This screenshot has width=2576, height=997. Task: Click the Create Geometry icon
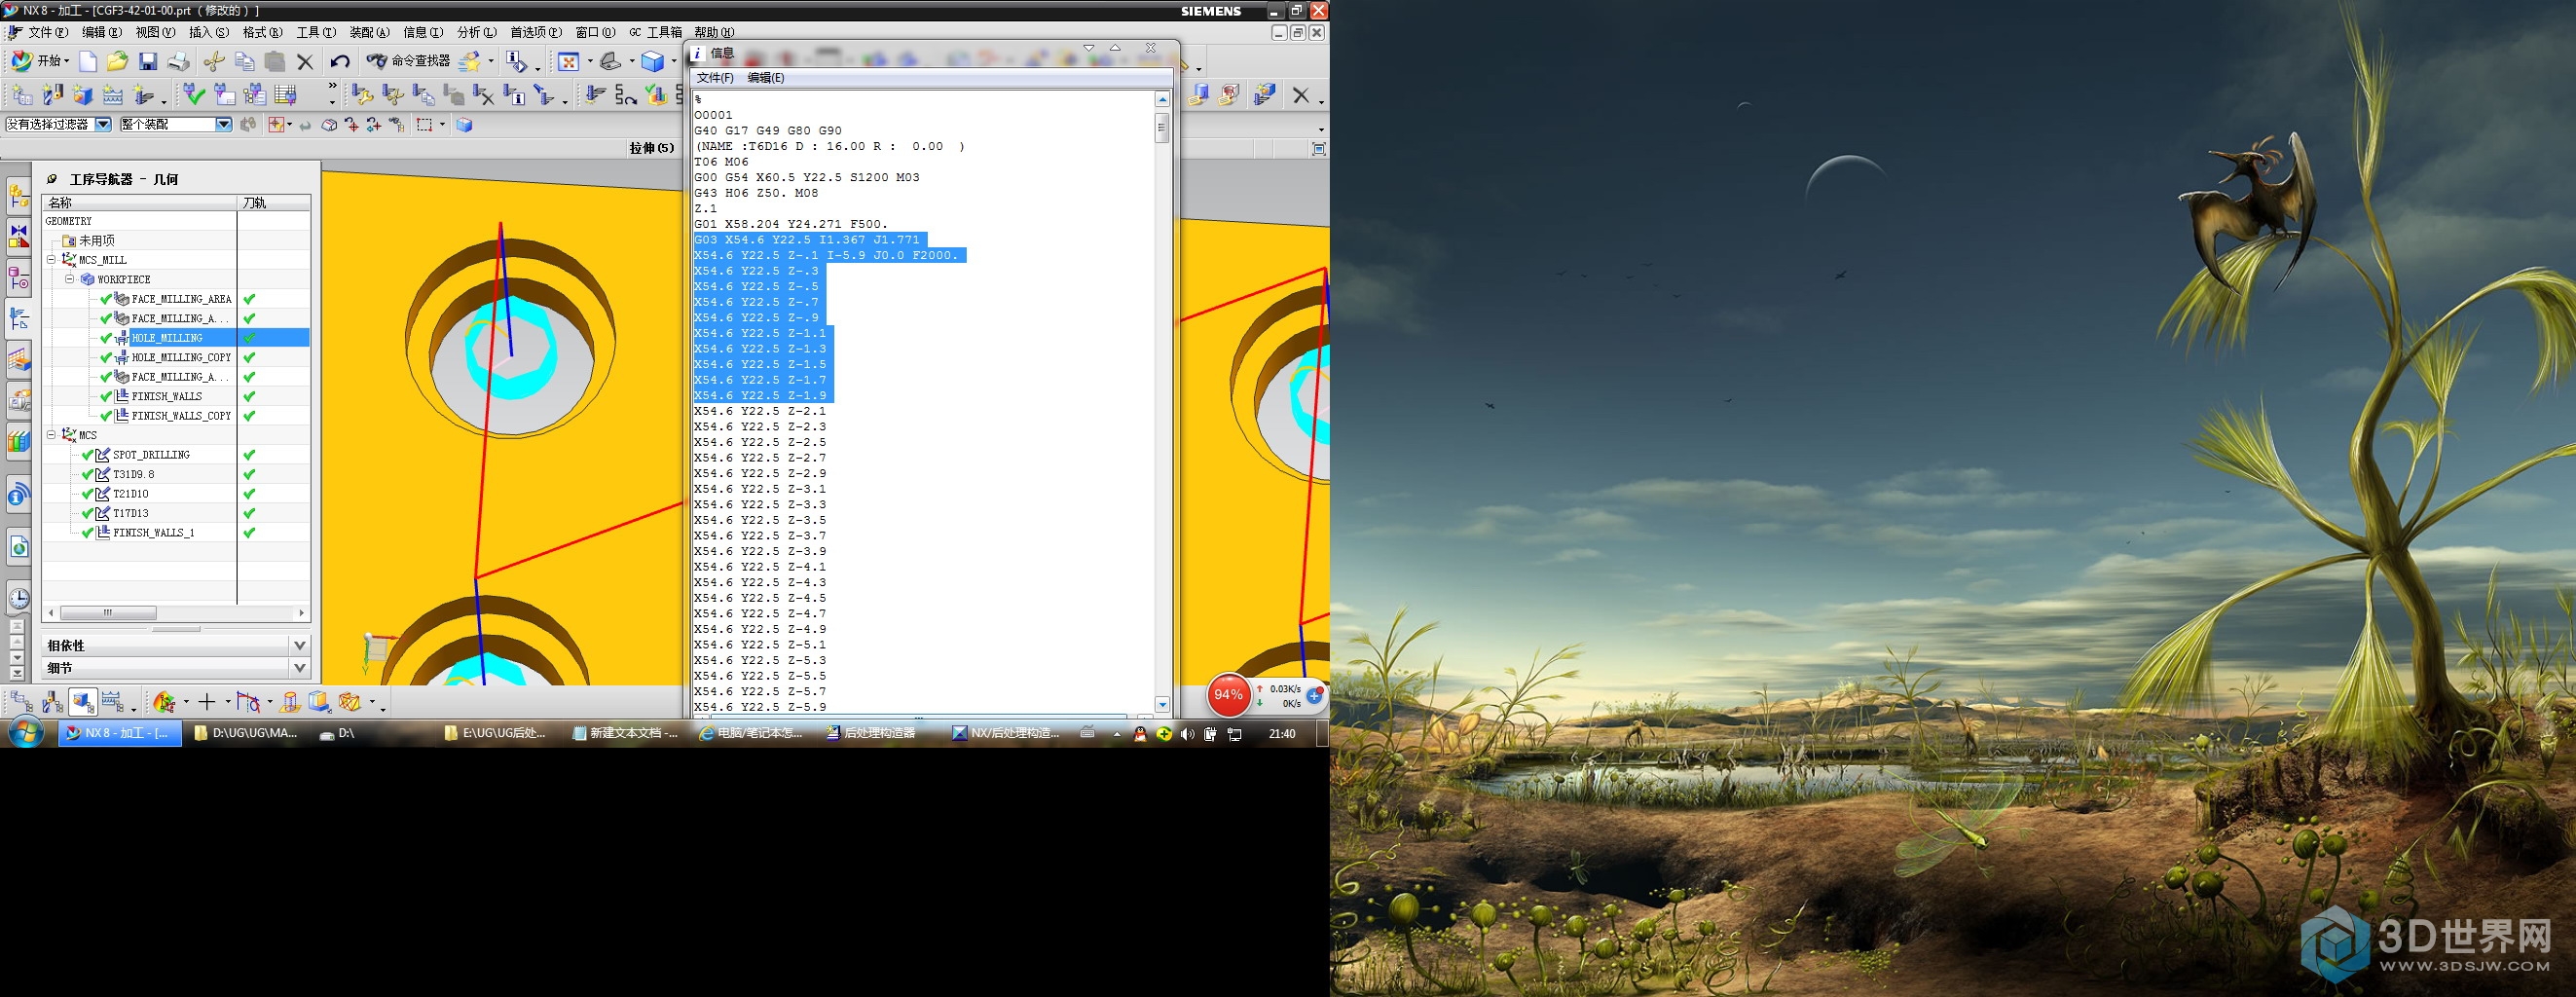pyautogui.click(x=82, y=95)
